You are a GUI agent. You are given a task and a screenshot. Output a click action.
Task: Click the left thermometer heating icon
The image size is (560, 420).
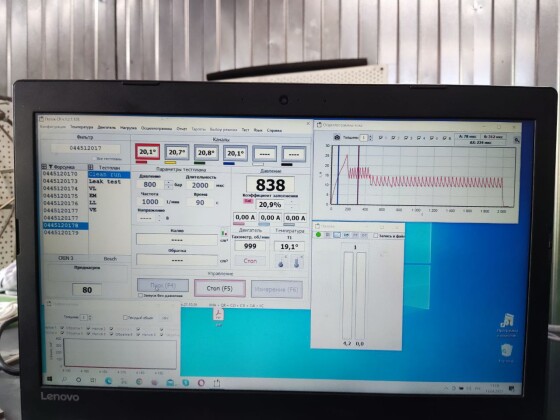(x=281, y=263)
